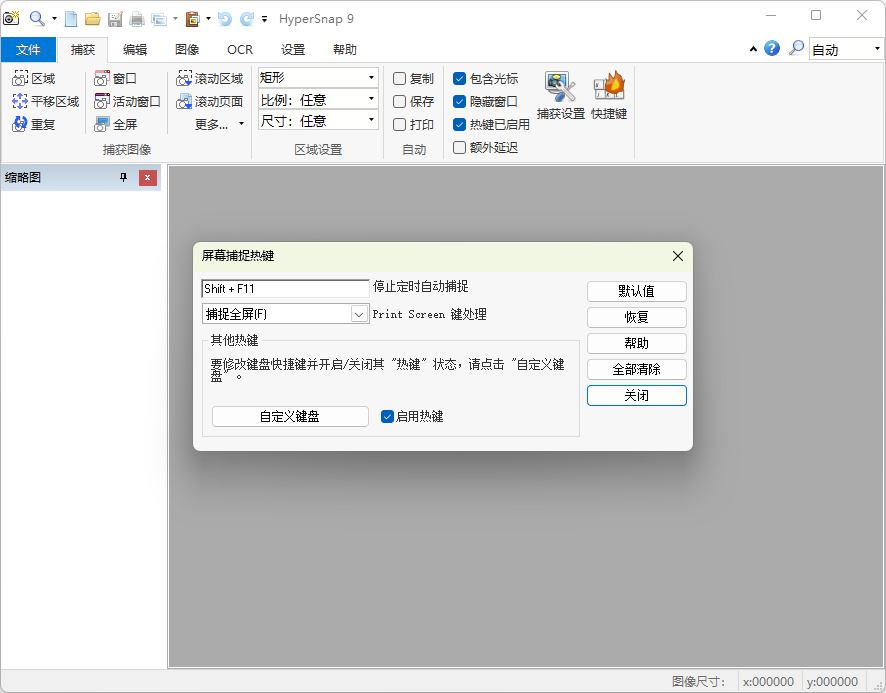This screenshot has height=693, width=886.
Task: Switch to the OCR tab
Action: point(240,49)
